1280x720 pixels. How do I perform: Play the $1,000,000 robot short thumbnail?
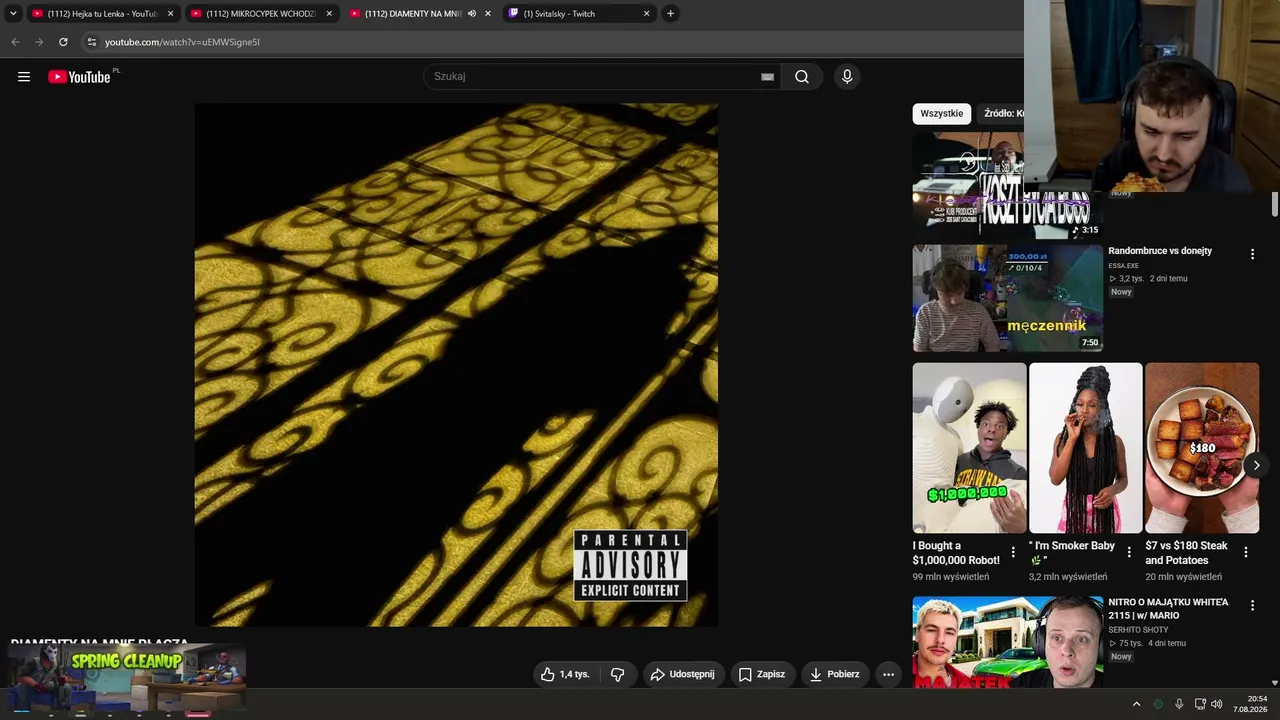[x=970, y=448]
